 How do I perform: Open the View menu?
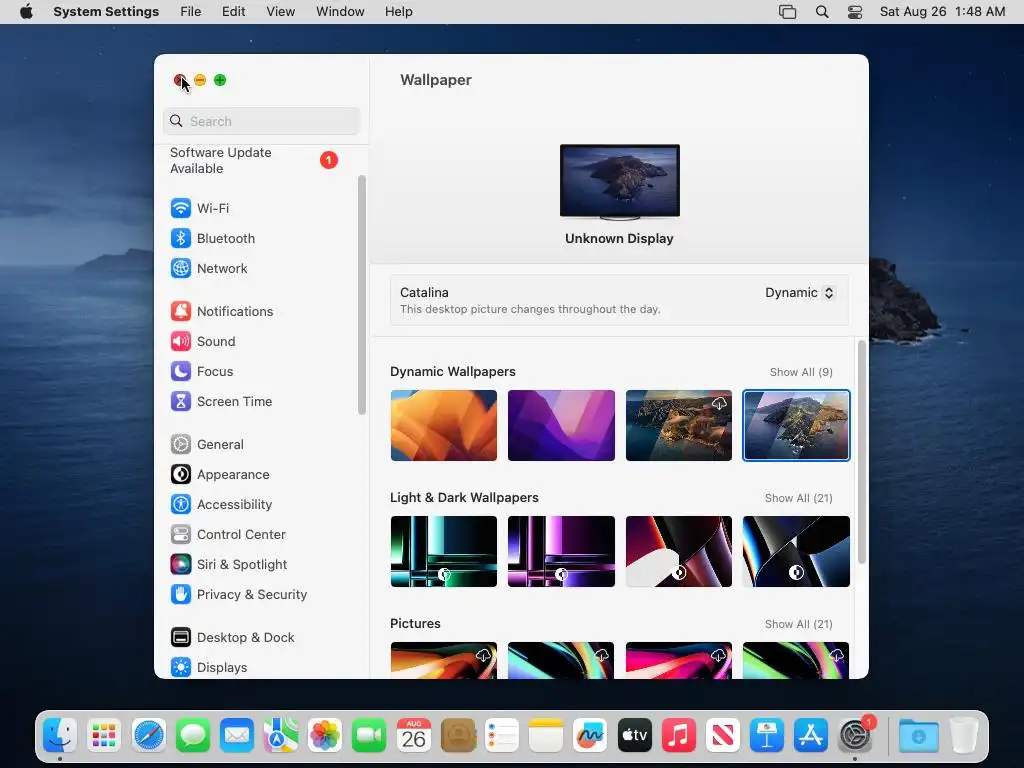pyautogui.click(x=281, y=12)
